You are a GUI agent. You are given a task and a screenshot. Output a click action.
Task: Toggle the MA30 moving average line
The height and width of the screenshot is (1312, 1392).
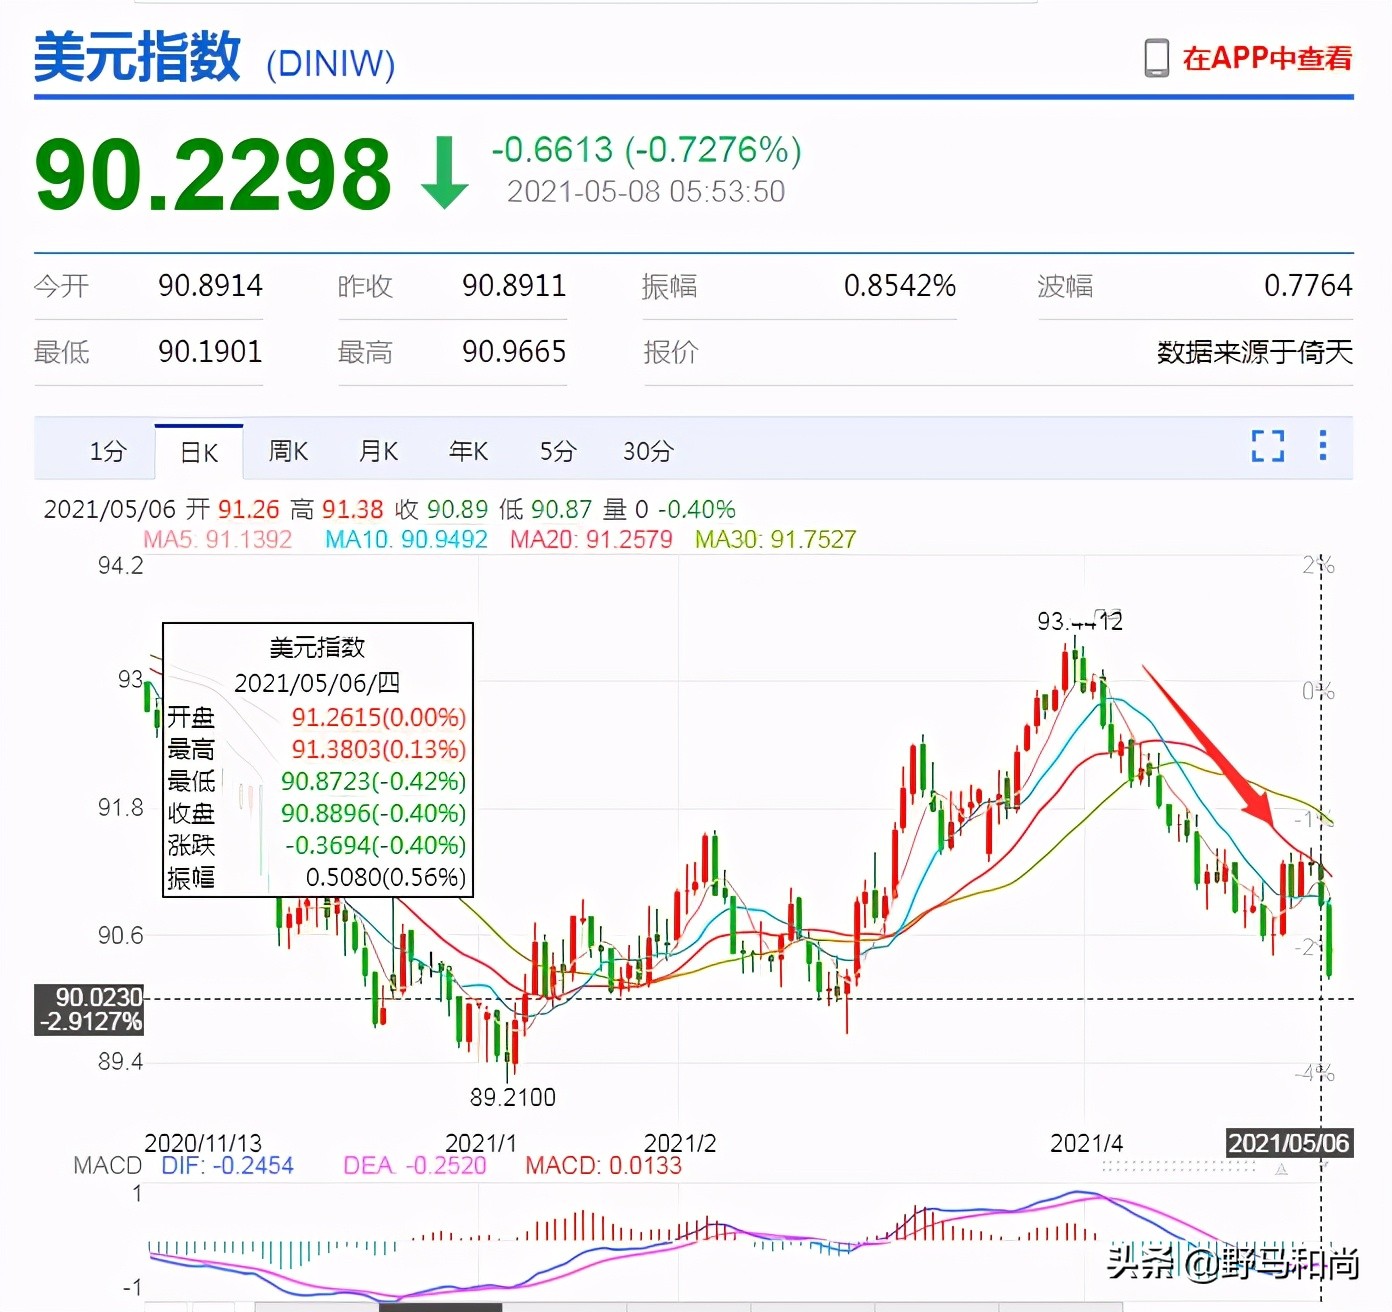point(775,539)
